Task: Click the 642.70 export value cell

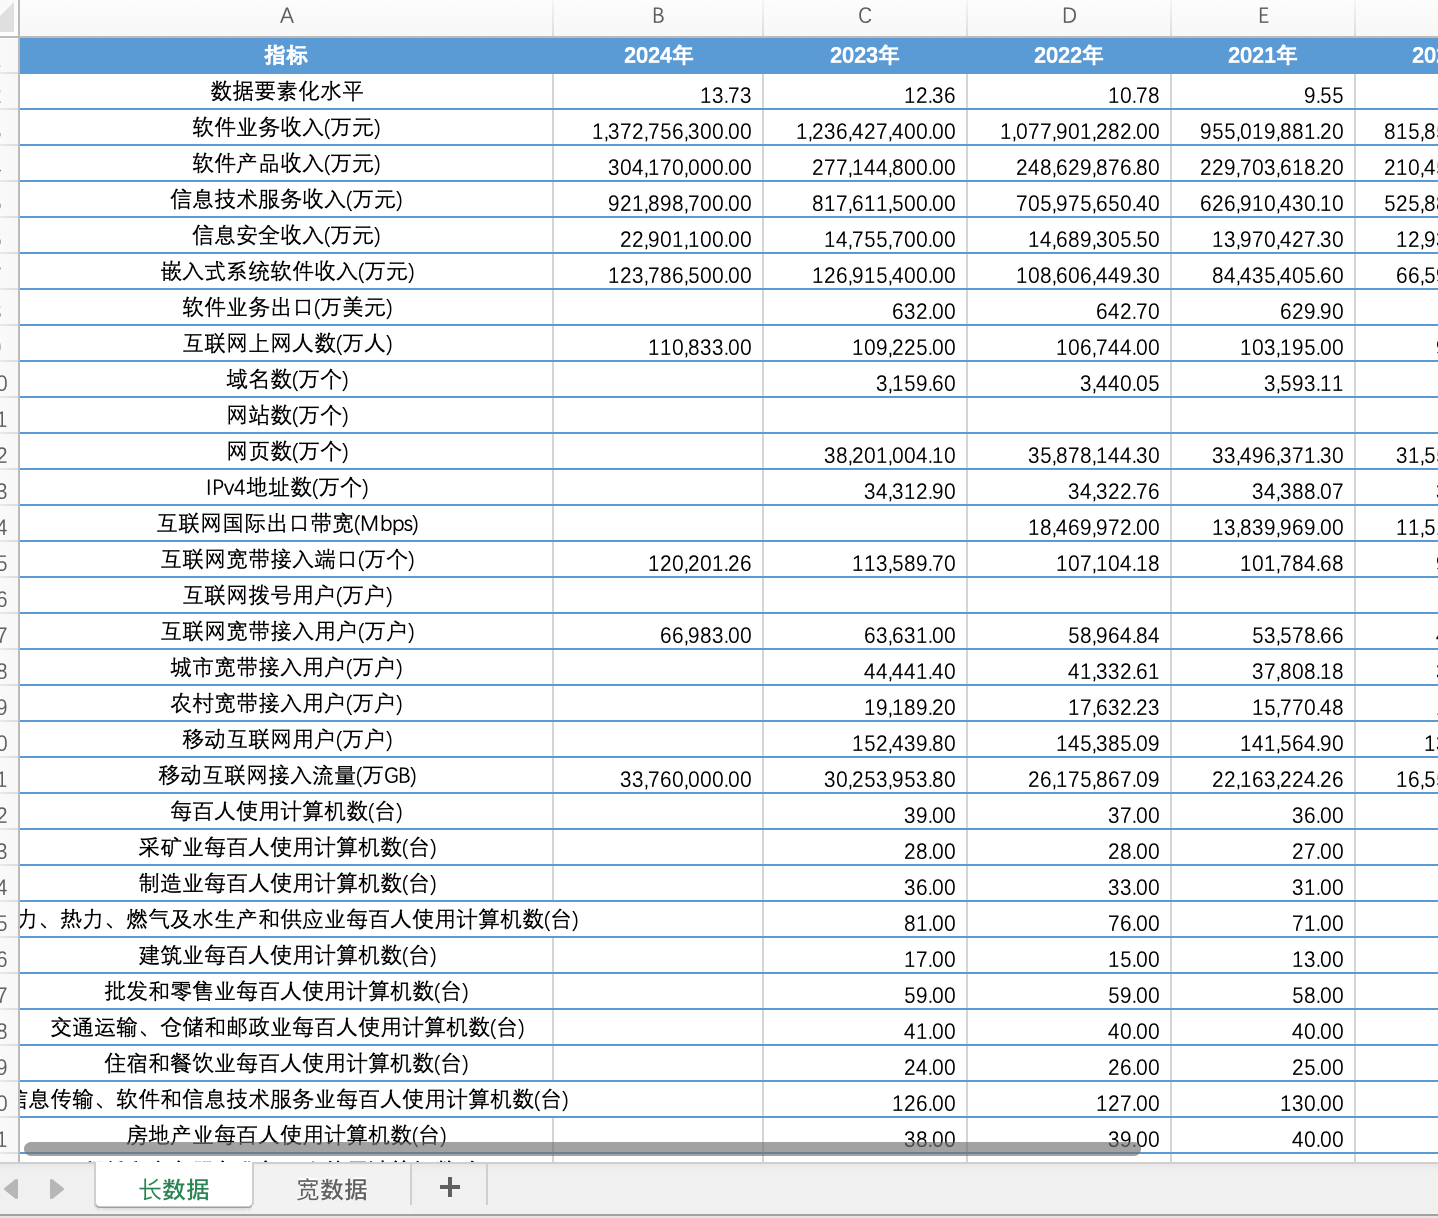Action: 1069,308
